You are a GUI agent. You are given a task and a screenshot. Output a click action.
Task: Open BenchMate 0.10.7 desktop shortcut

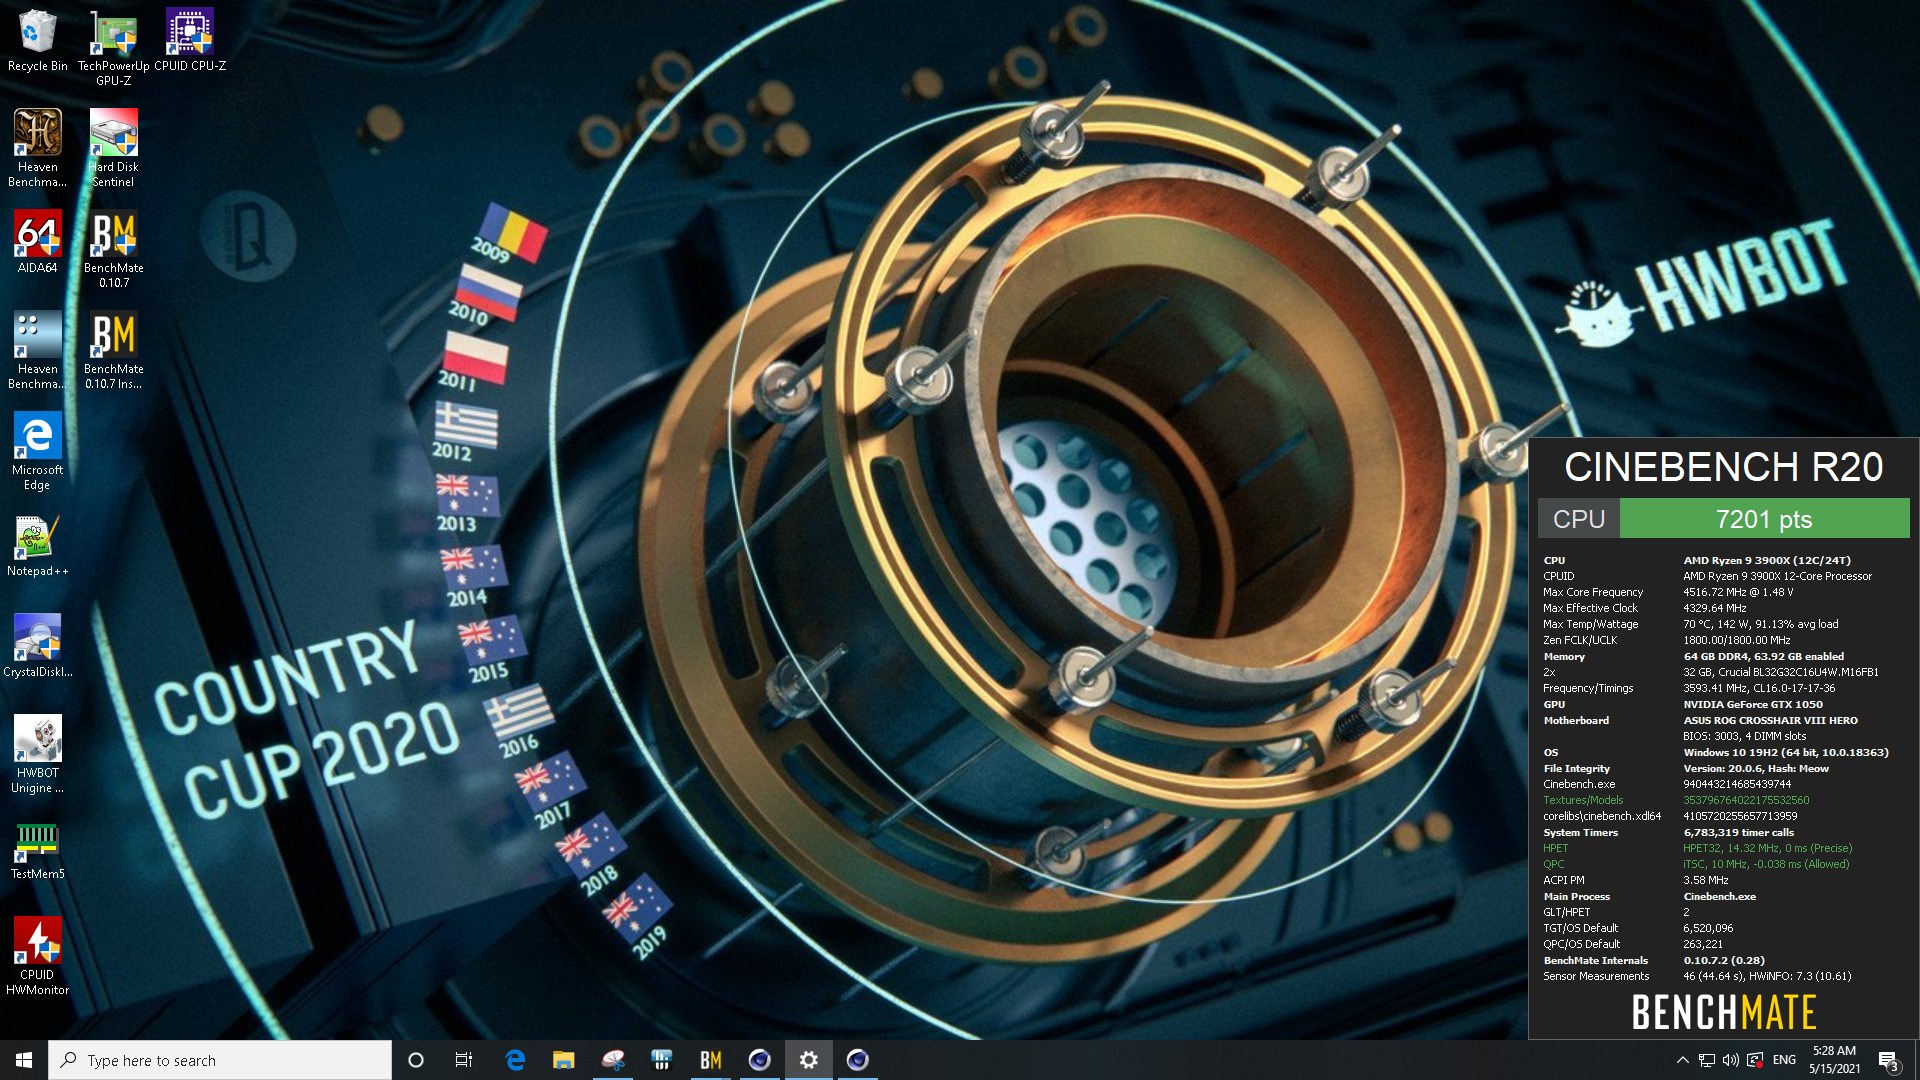pos(113,249)
